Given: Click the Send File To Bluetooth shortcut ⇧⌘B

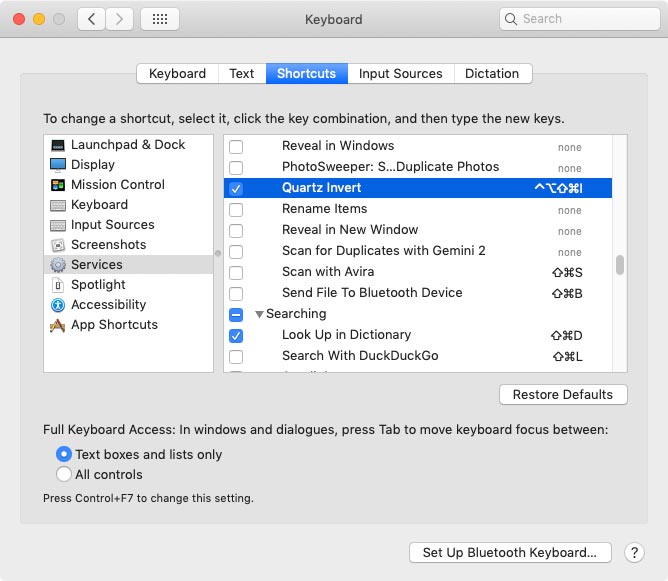Looking at the screenshot, I should [x=567, y=293].
